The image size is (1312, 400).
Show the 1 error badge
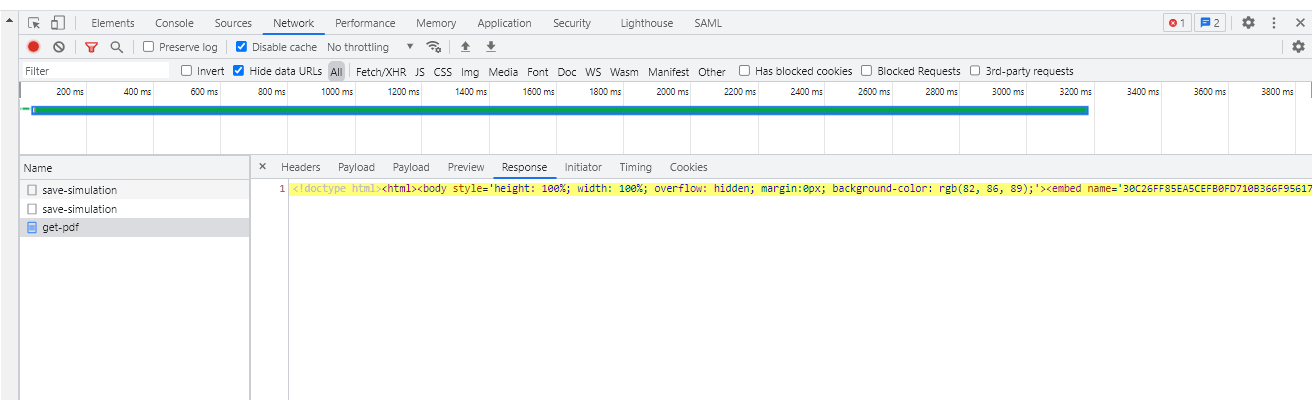tap(1177, 23)
